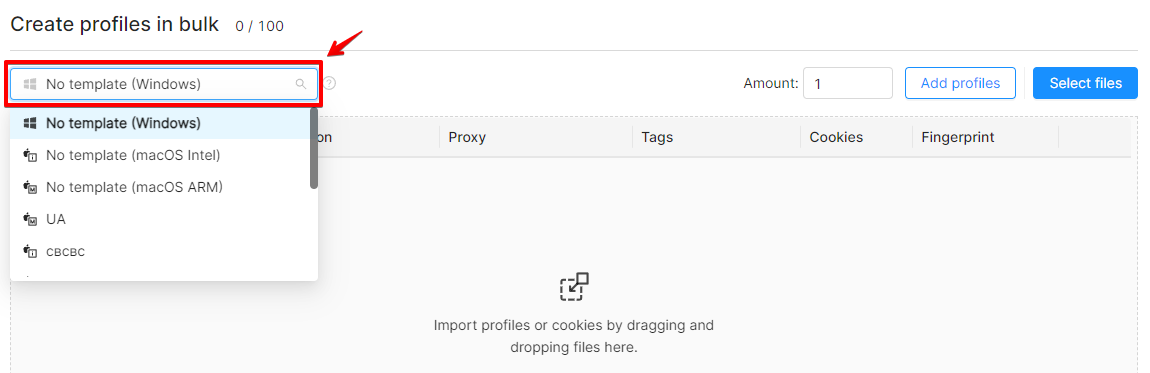
Task: Focus the Amount input field
Action: 848,84
